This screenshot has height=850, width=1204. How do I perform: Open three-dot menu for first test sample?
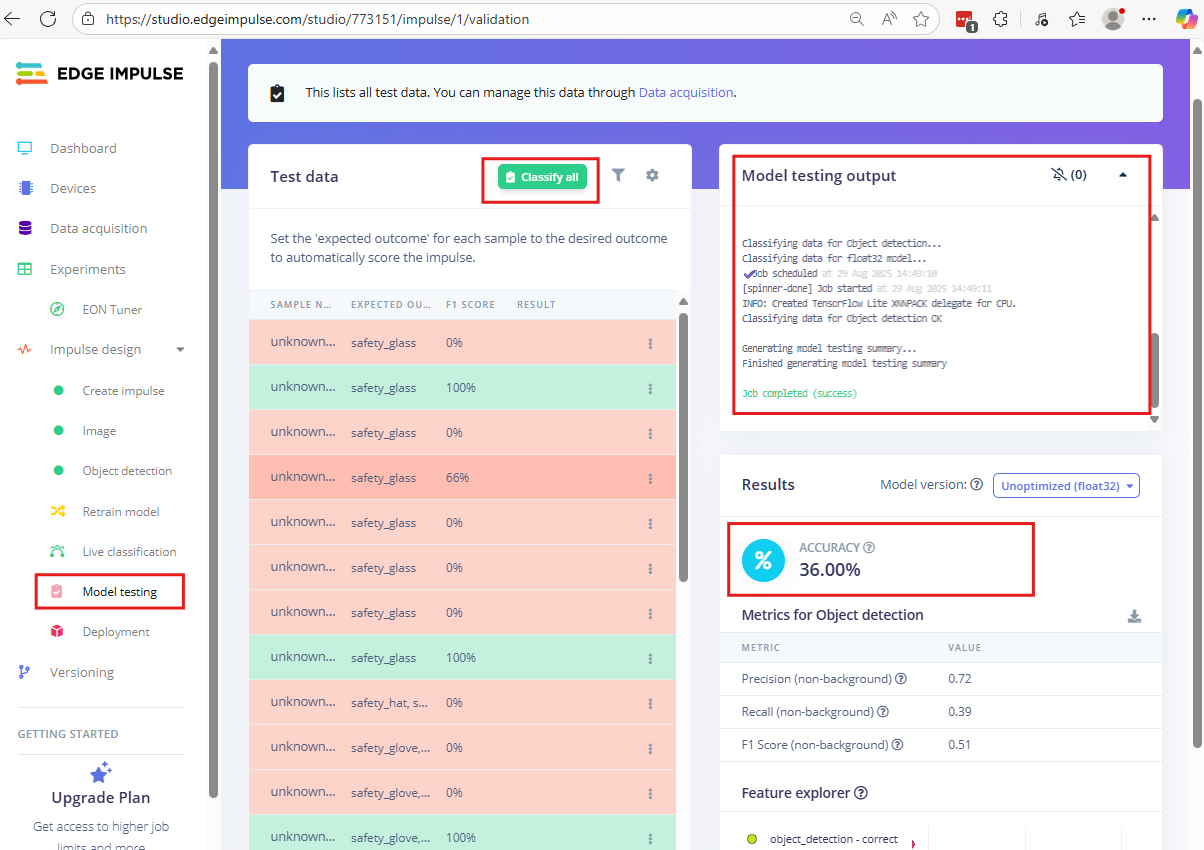click(x=650, y=343)
